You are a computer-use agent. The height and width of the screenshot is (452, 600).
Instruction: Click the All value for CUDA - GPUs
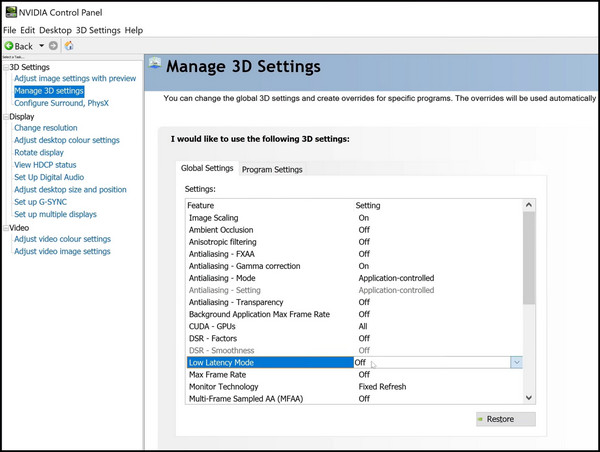coord(363,326)
